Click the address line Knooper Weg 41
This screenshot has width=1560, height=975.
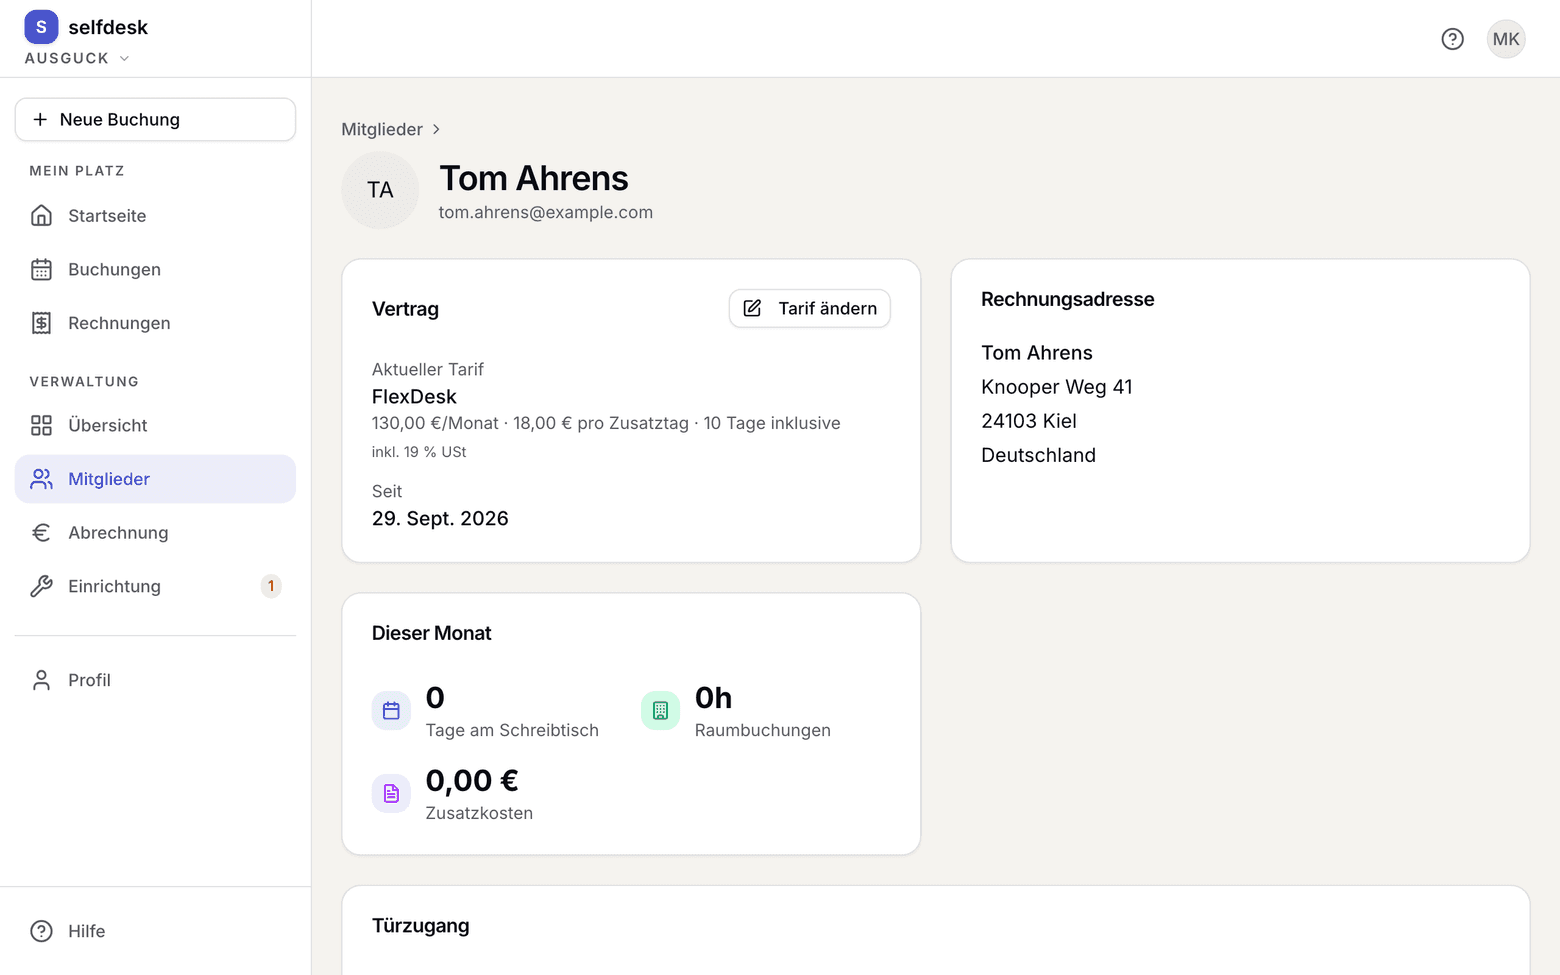tap(1057, 387)
